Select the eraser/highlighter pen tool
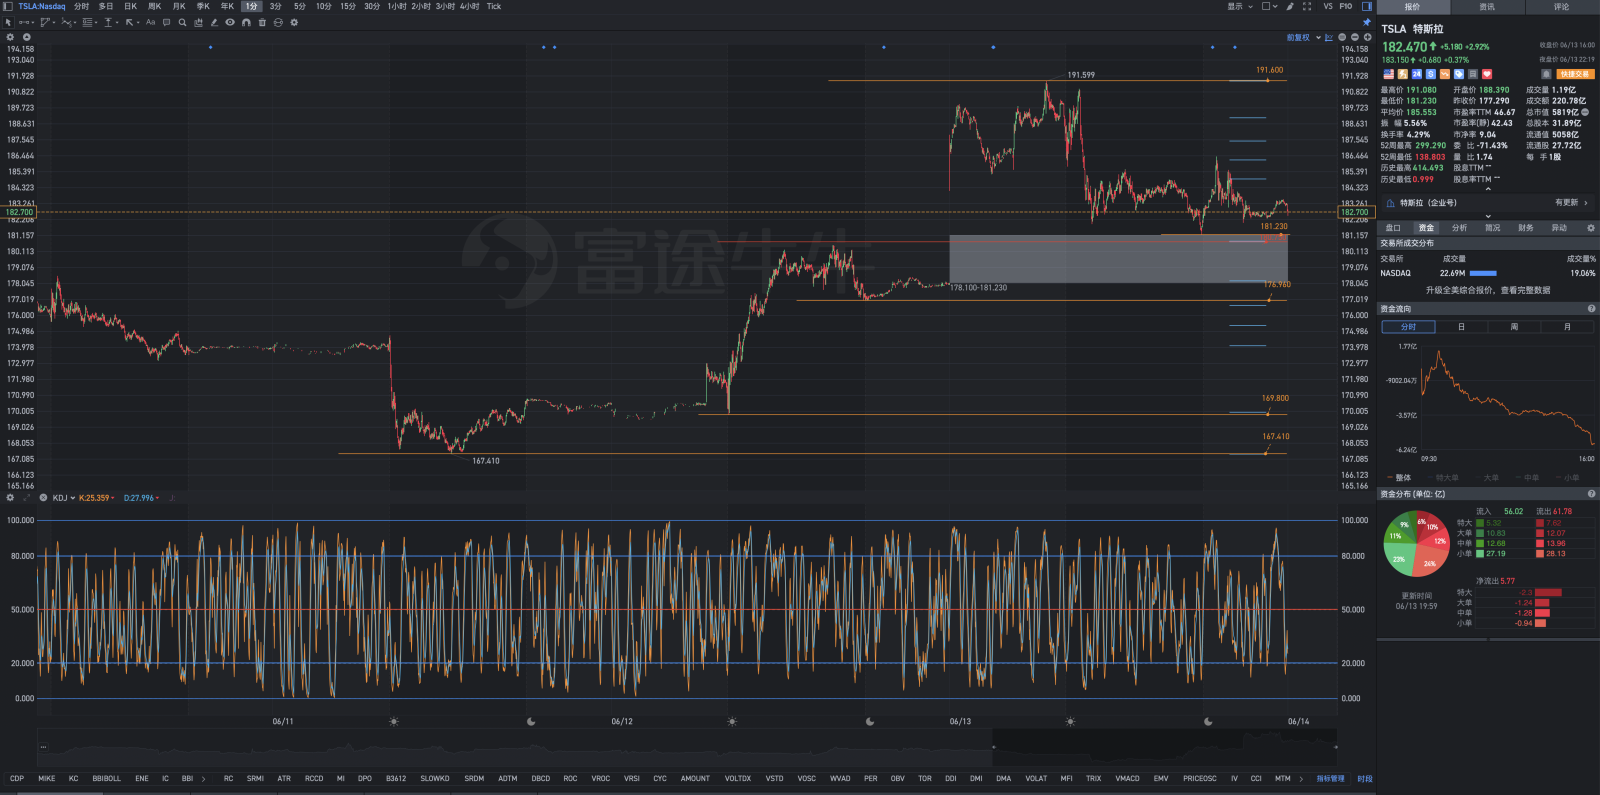Viewport: 1600px width, 795px height. point(214,22)
